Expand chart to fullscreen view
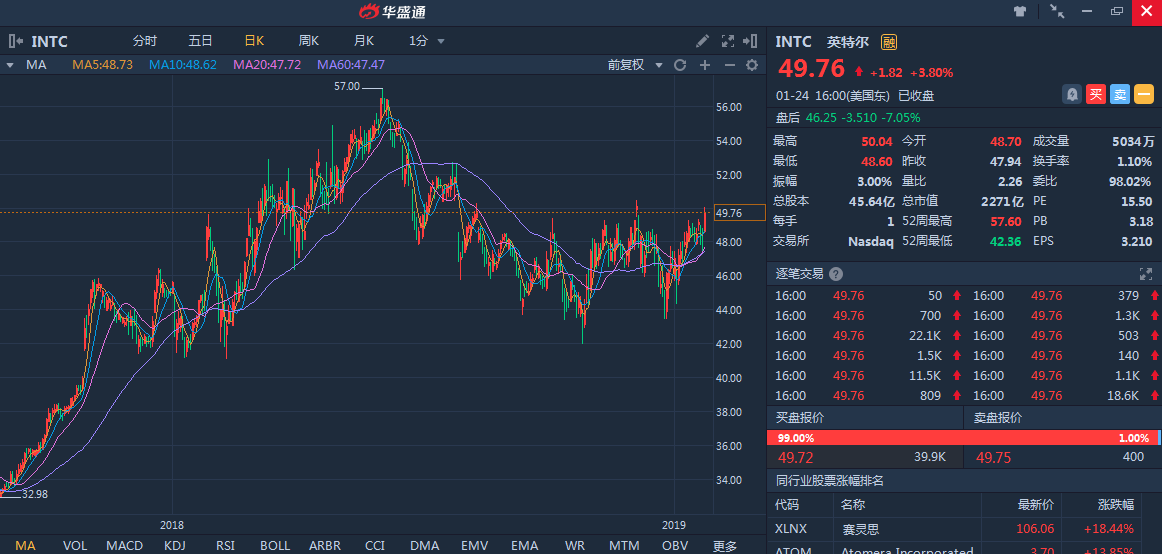This screenshot has width=1162, height=554. (x=728, y=41)
